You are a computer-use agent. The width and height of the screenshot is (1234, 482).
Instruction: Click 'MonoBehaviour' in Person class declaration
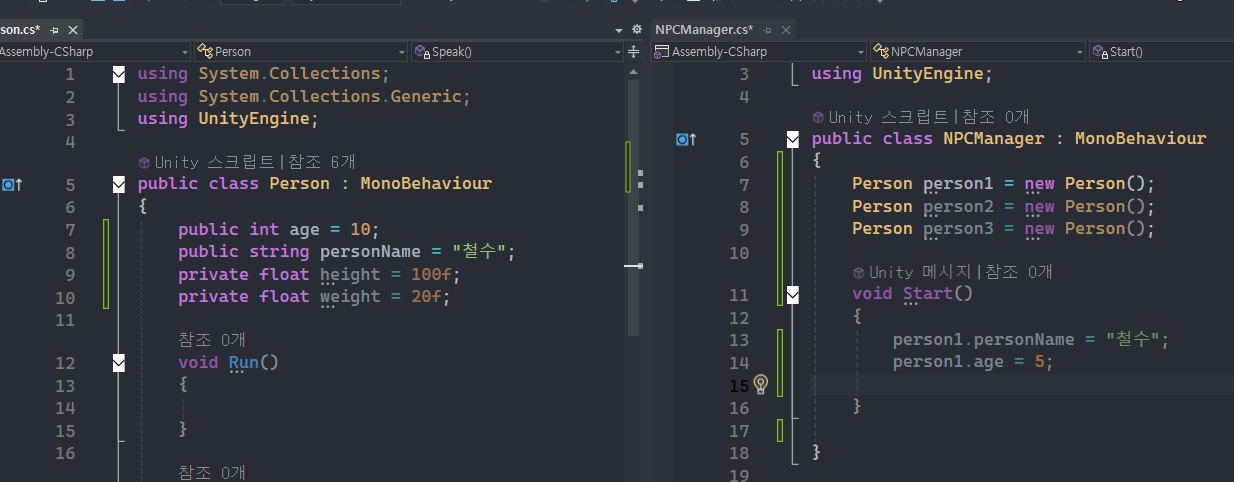[426, 184]
